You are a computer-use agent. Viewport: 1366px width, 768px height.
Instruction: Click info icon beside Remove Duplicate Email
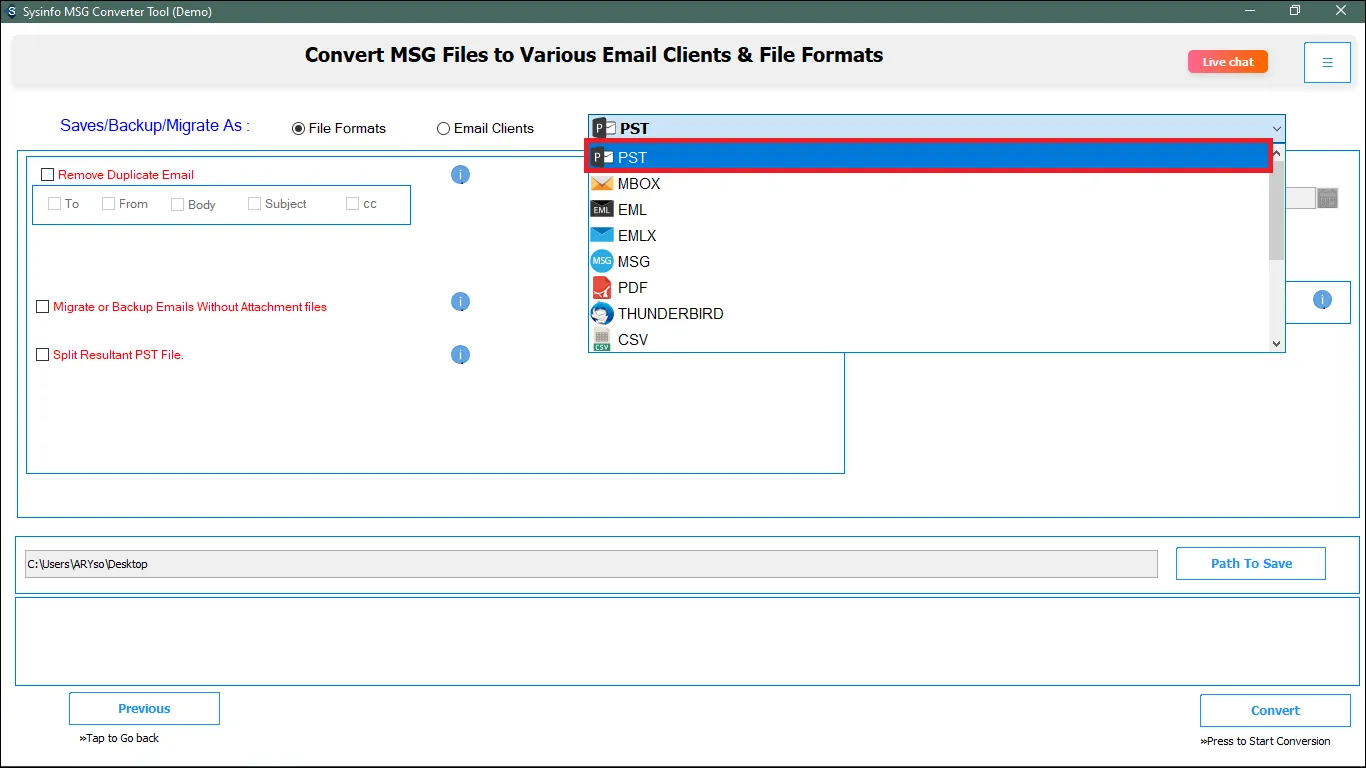click(460, 175)
